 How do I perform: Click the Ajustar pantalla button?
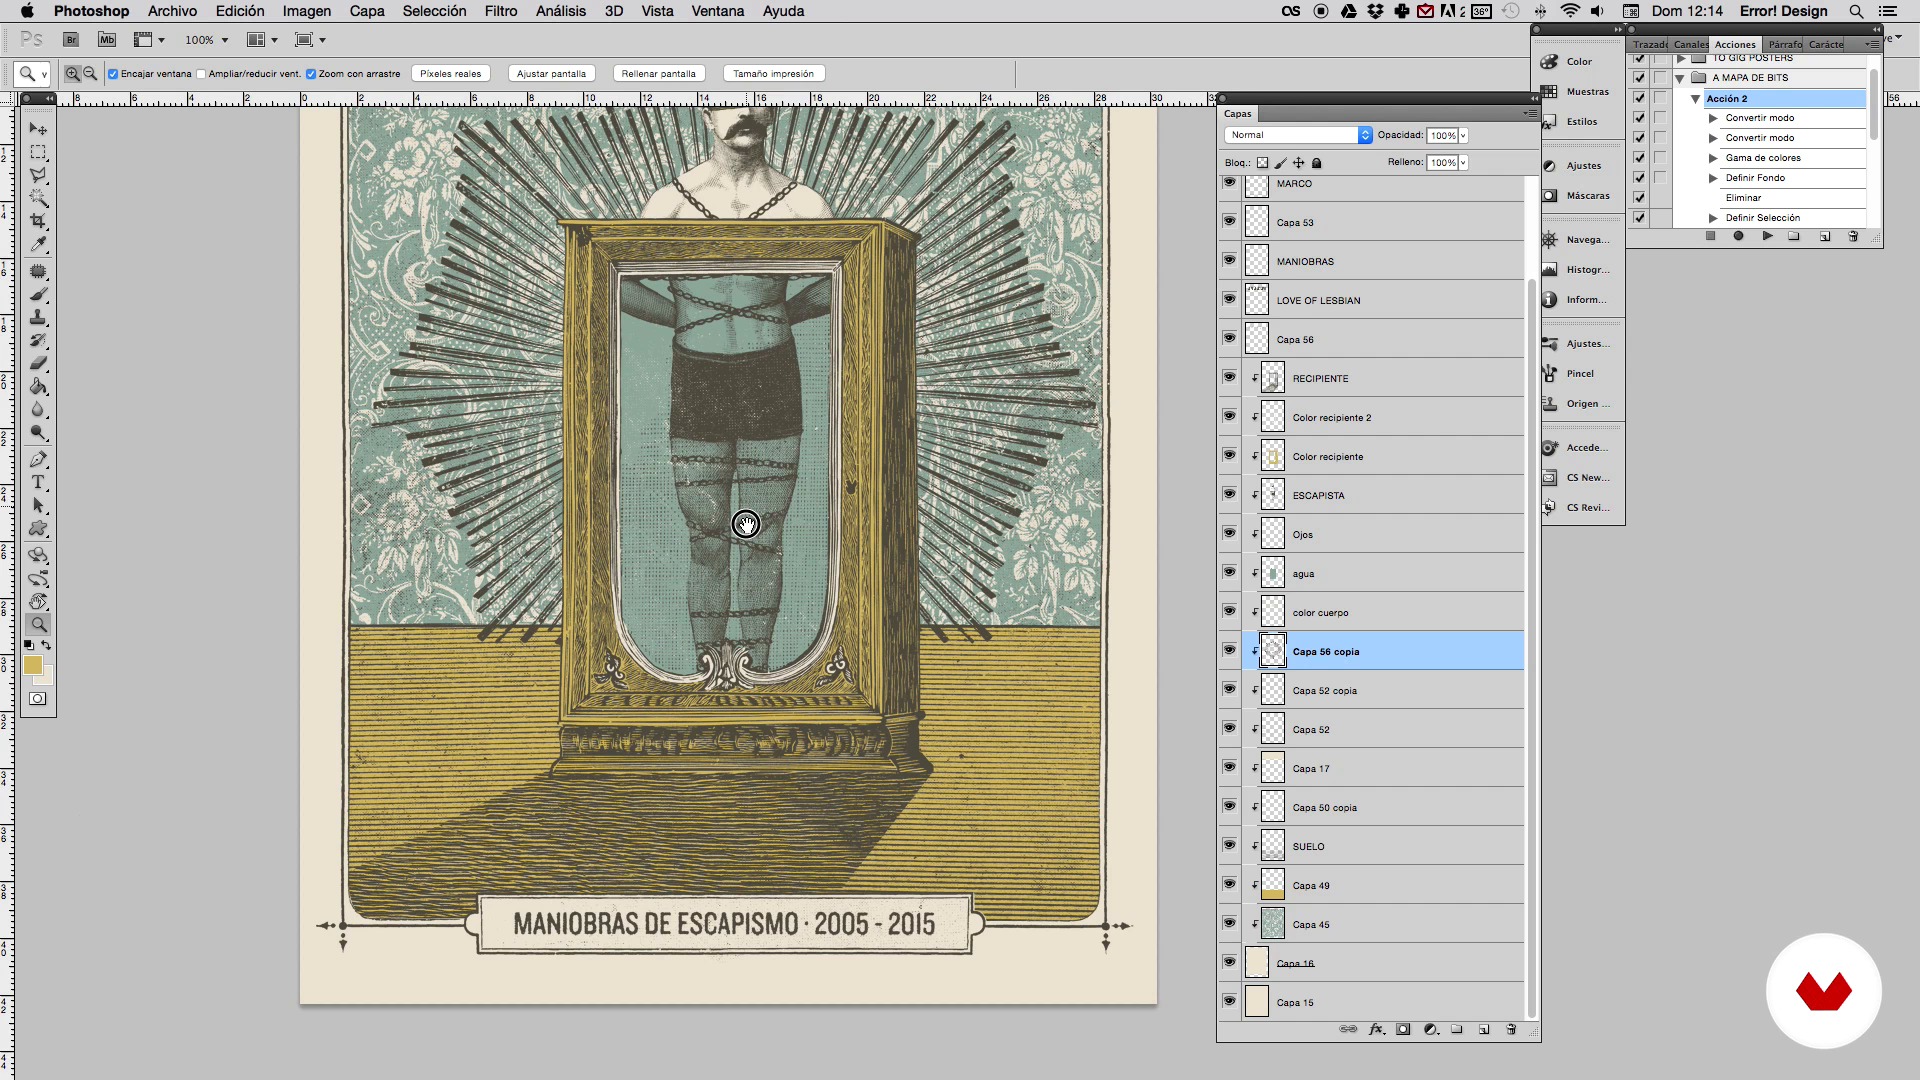[551, 74]
